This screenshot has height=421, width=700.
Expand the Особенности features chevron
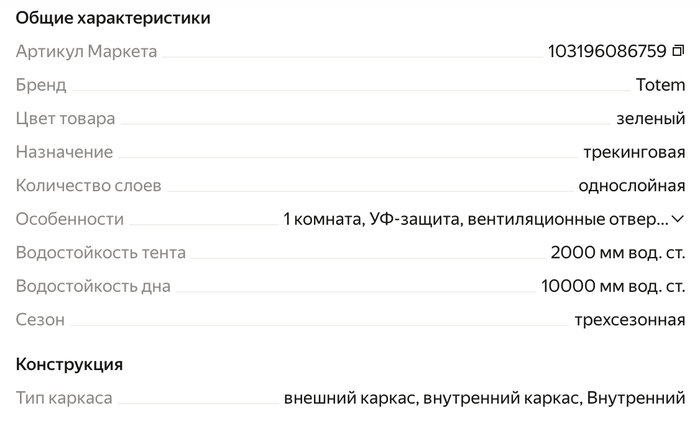(678, 219)
